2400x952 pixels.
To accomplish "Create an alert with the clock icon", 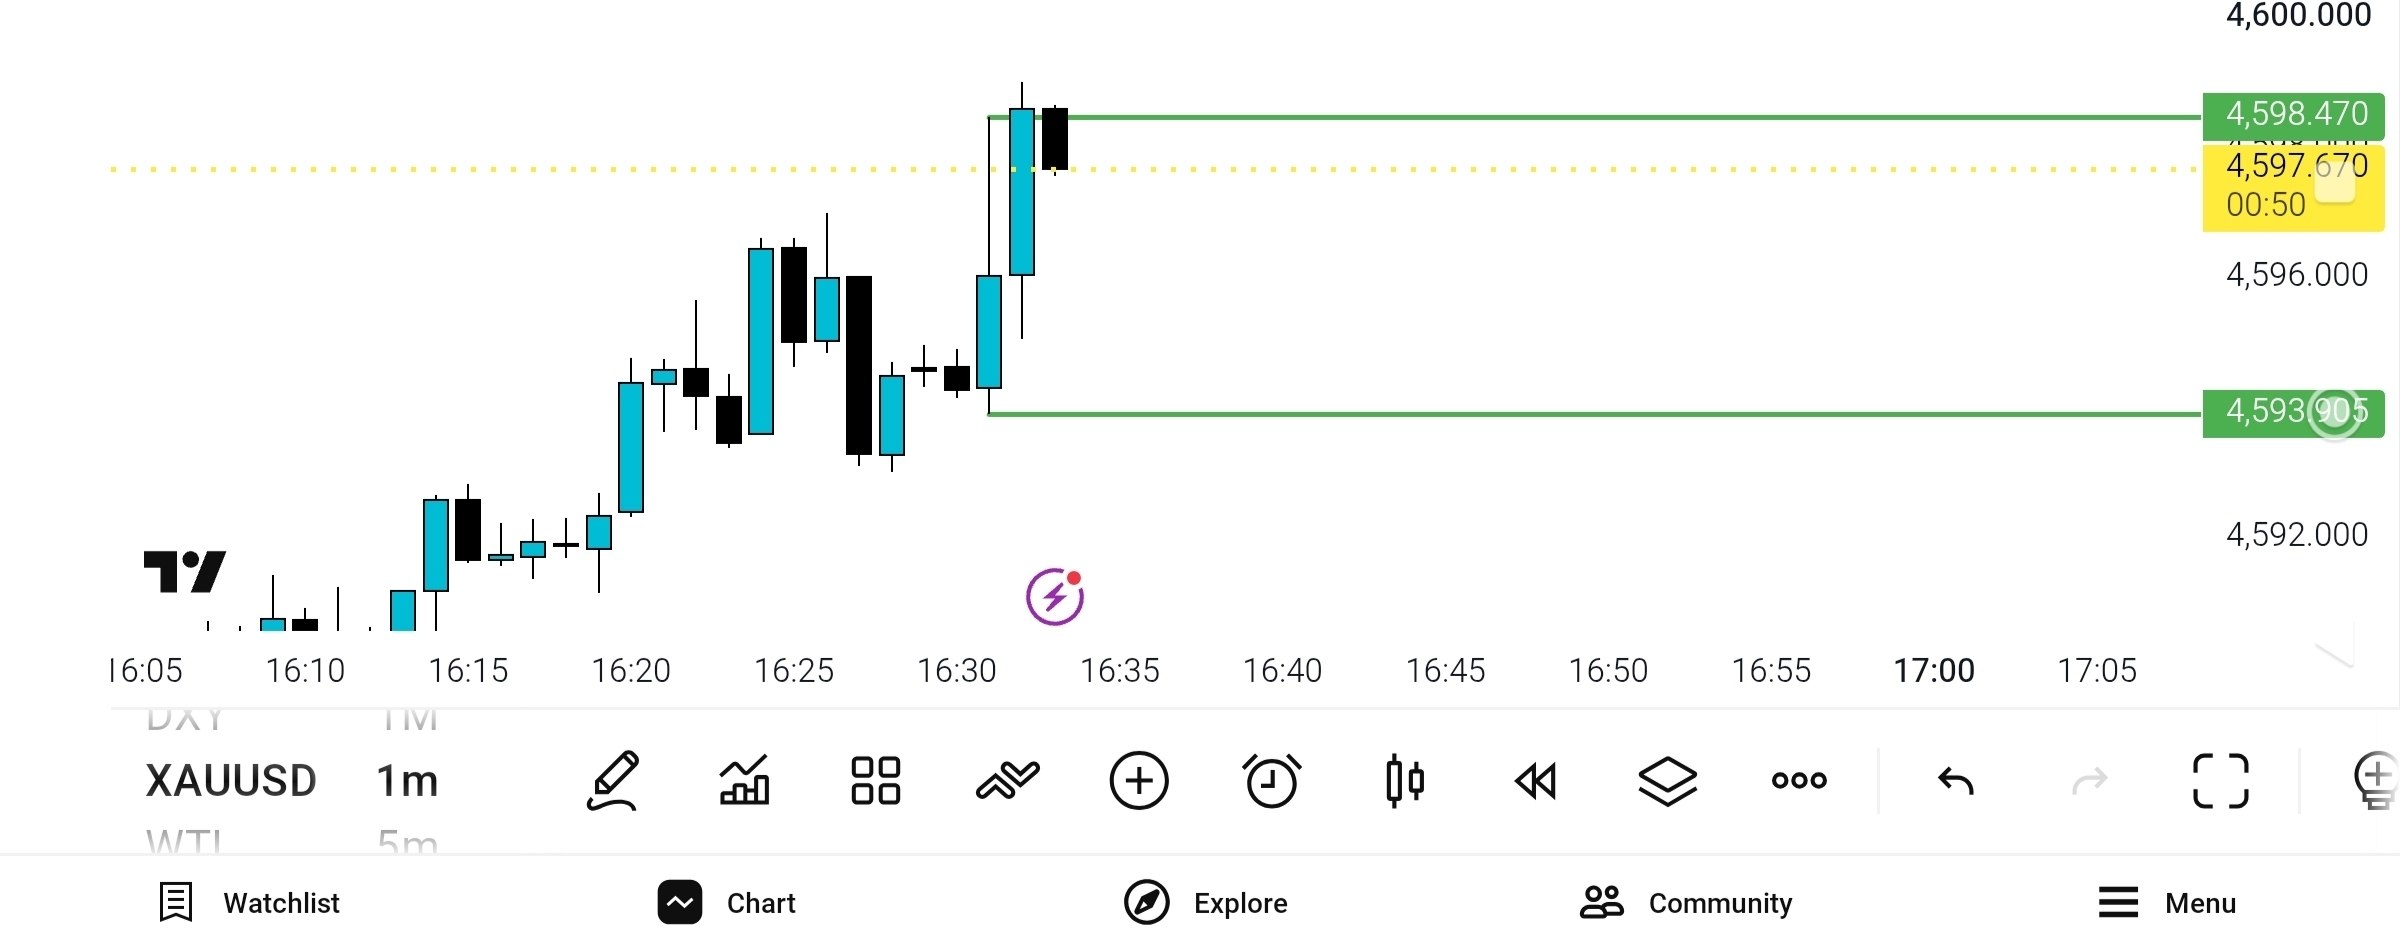I will tap(1271, 781).
